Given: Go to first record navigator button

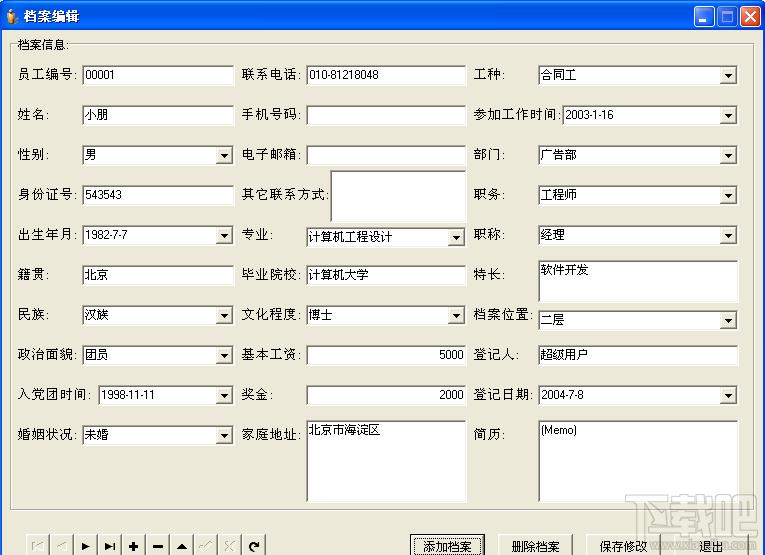Looking at the screenshot, I should pyautogui.click(x=38, y=546).
